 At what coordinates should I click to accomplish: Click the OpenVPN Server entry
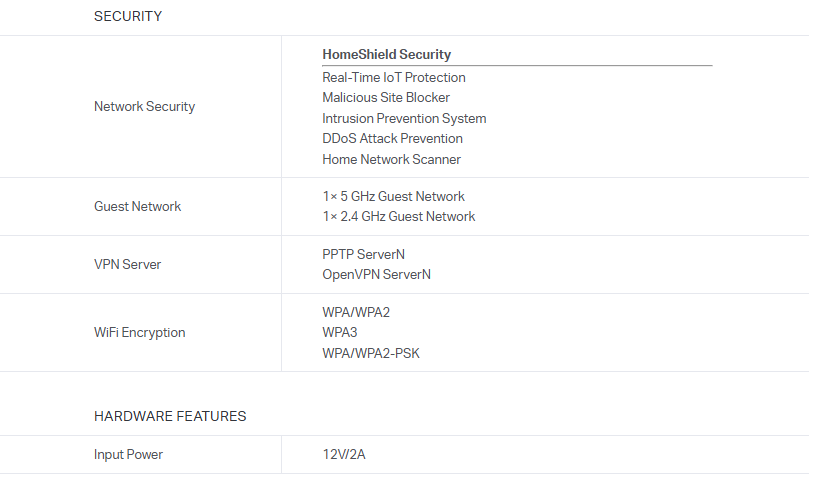coord(376,274)
